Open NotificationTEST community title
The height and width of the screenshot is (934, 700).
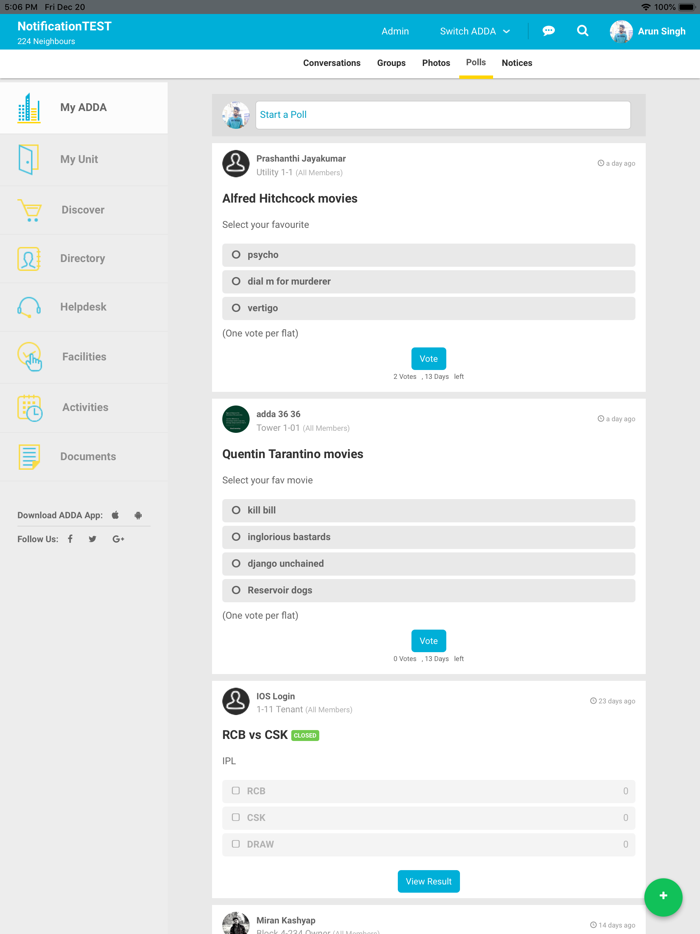pos(64,26)
